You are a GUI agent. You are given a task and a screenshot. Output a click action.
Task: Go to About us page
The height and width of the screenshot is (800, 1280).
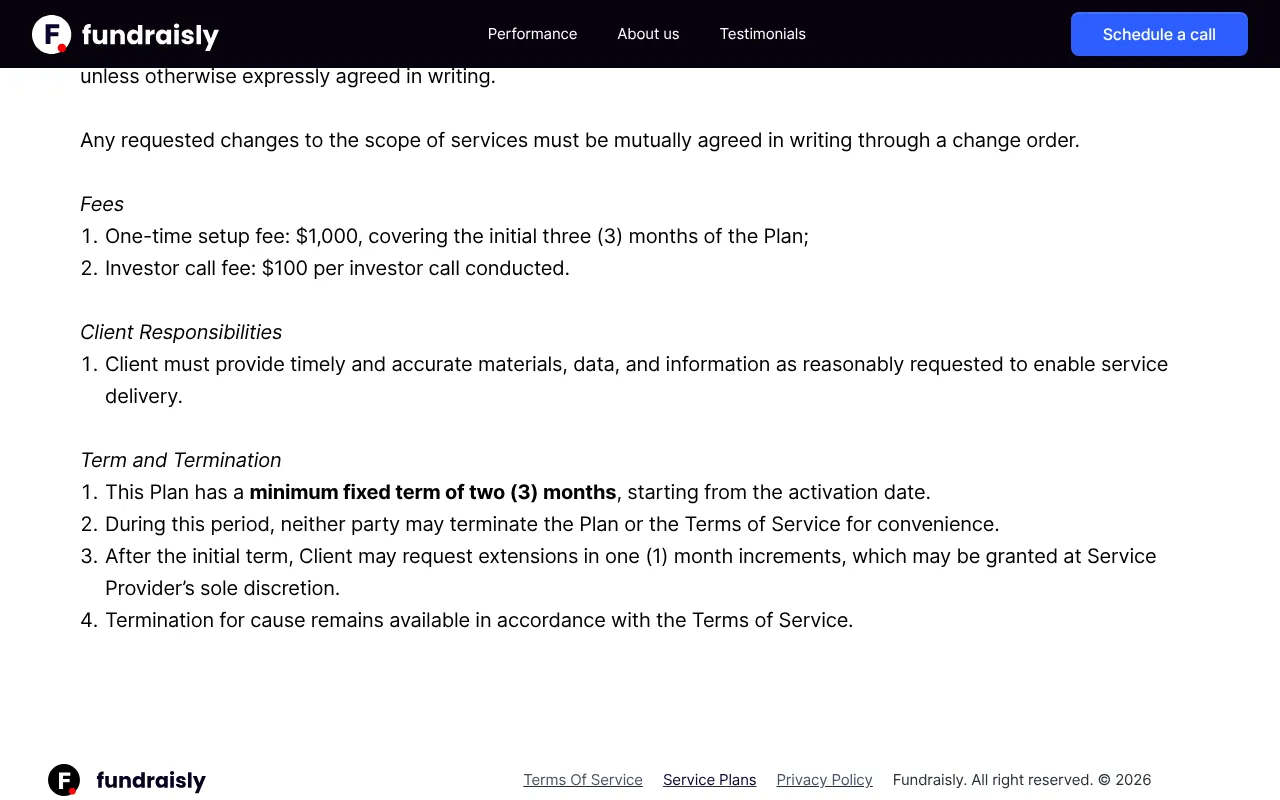coord(648,34)
